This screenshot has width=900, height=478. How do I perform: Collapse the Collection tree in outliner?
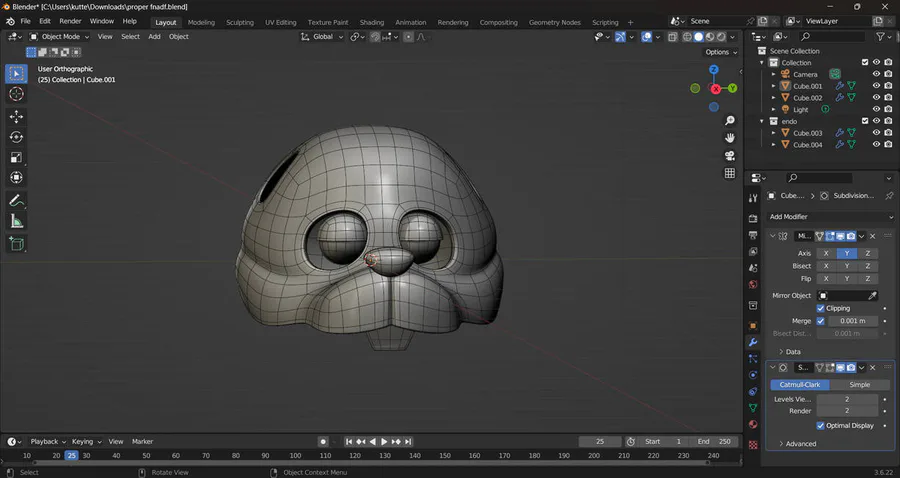coord(762,63)
